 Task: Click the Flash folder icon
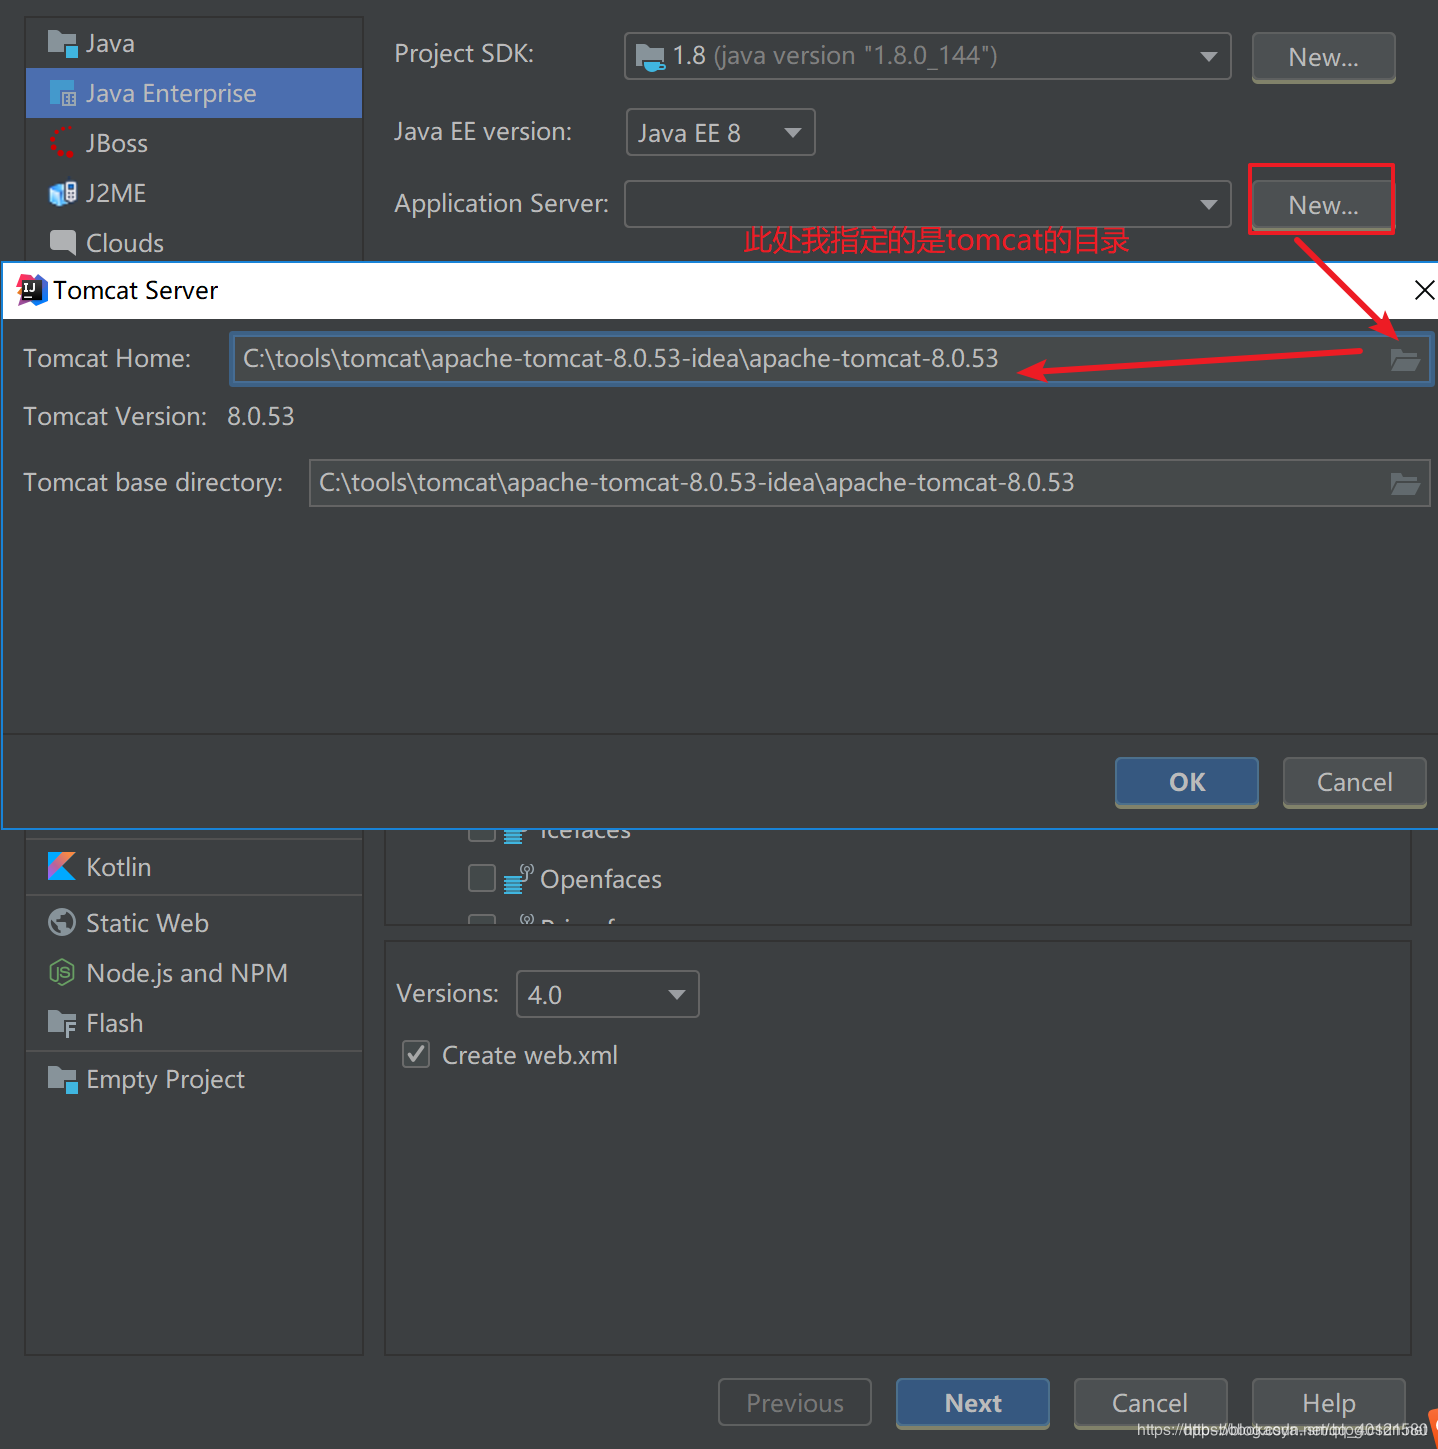pos(62,1023)
